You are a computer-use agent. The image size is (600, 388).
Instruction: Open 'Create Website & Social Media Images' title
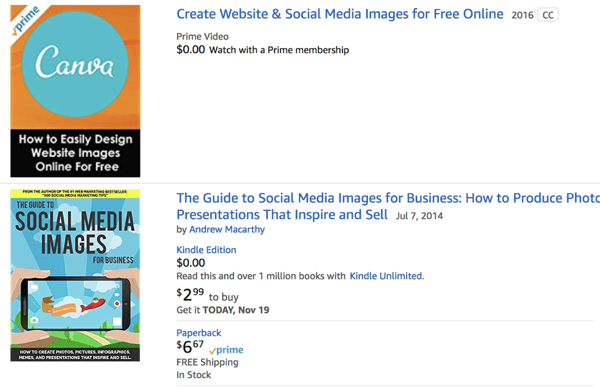click(x=340, y=14)
